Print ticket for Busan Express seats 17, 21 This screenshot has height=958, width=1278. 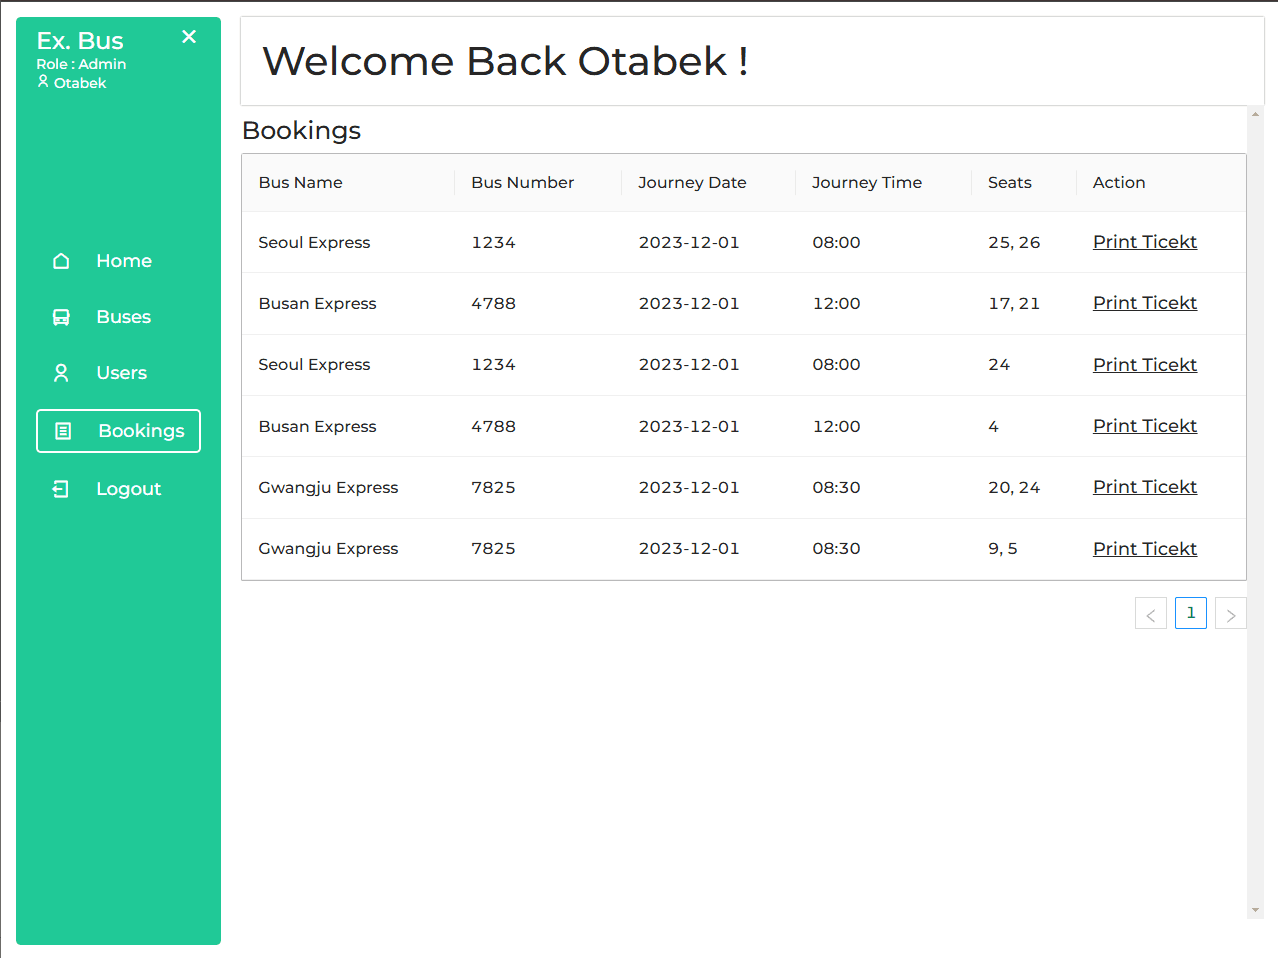1144,303
